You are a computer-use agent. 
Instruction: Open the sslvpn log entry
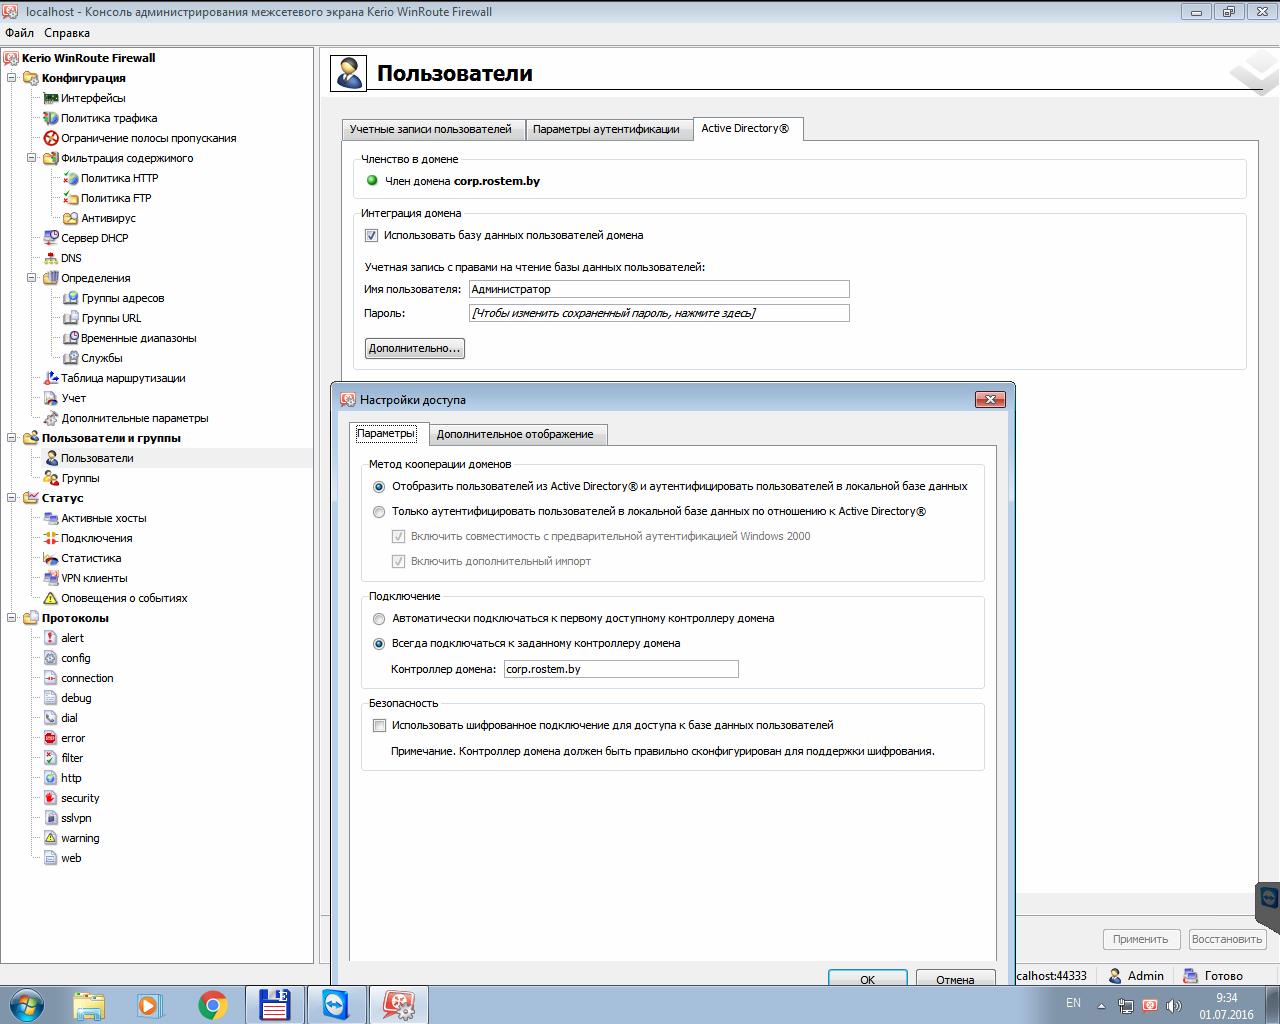click(x=76, y=818)
